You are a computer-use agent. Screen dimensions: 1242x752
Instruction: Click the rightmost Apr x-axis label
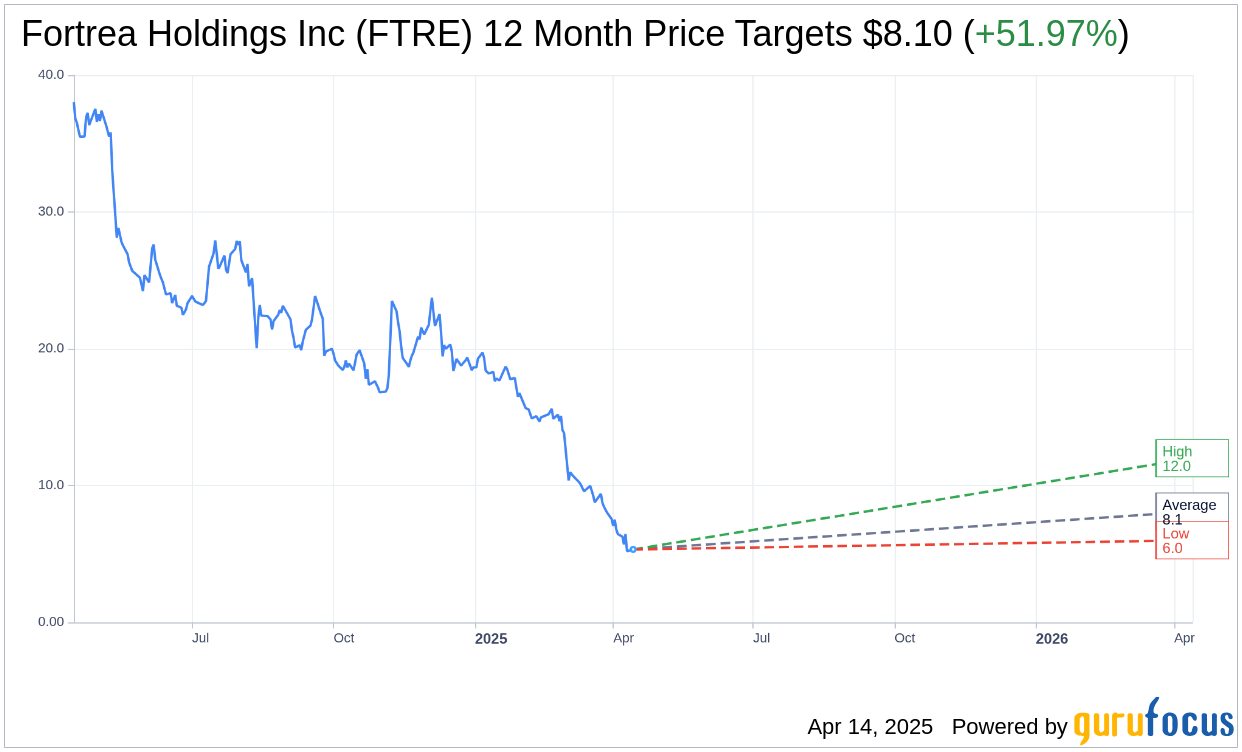coord(1184,638)
